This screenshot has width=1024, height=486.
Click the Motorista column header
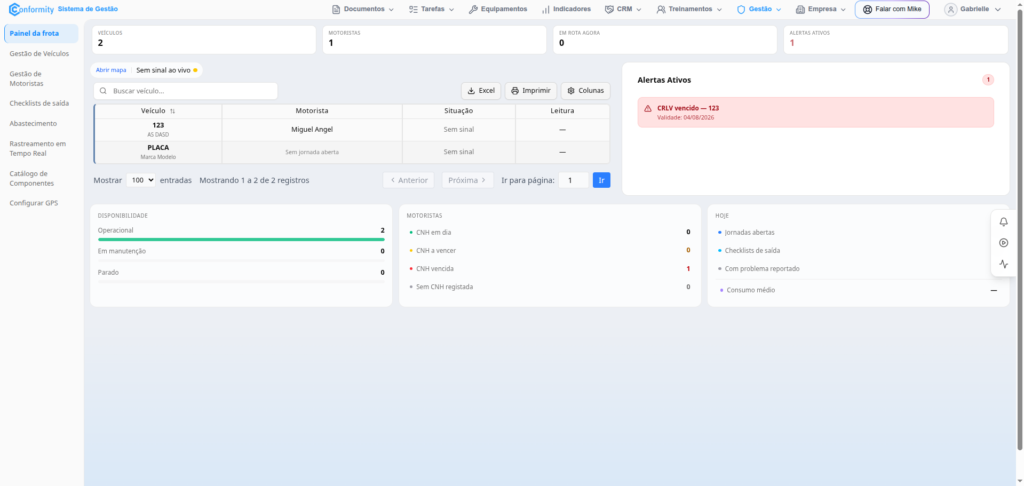pyautogui.click(x=312, y=111)
